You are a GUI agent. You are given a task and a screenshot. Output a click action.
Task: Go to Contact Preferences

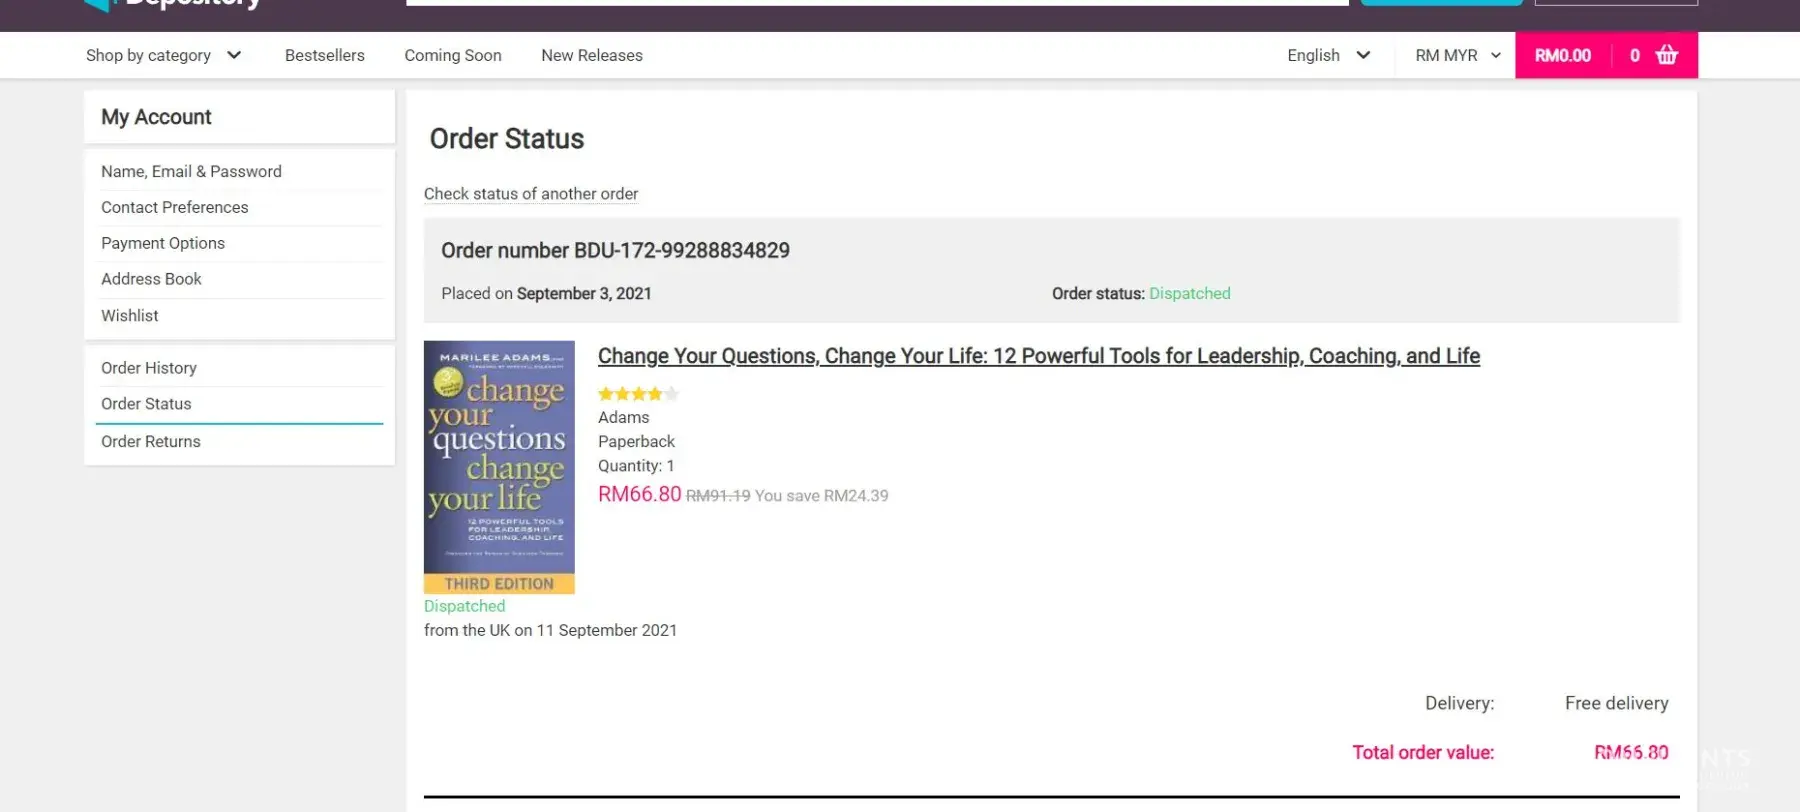[x=174, y=207]
